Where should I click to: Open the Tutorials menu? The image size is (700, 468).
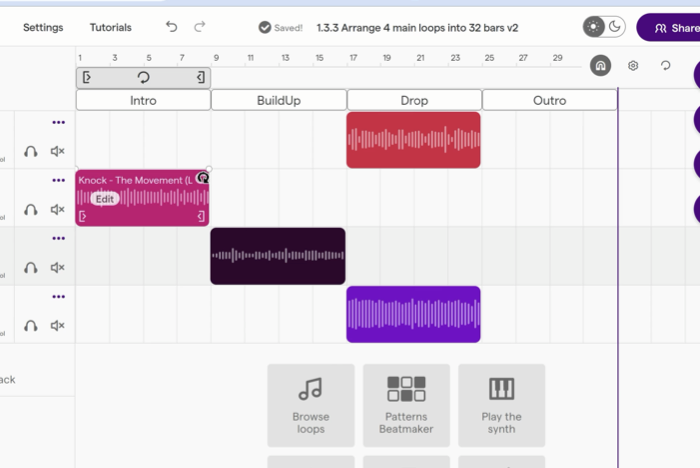111,28
